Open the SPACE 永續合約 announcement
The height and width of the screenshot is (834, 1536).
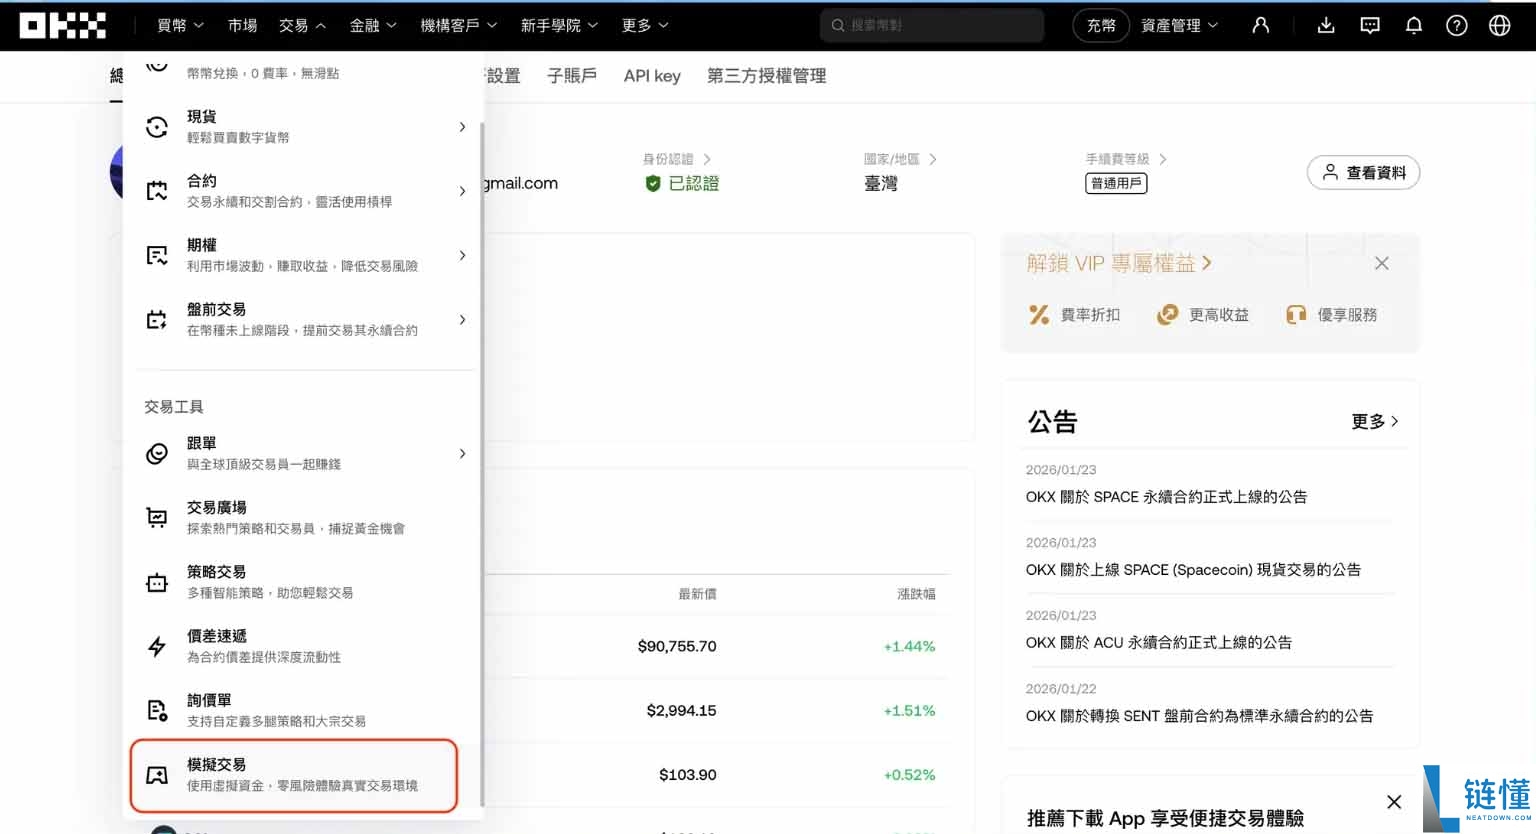(1166, 497)
